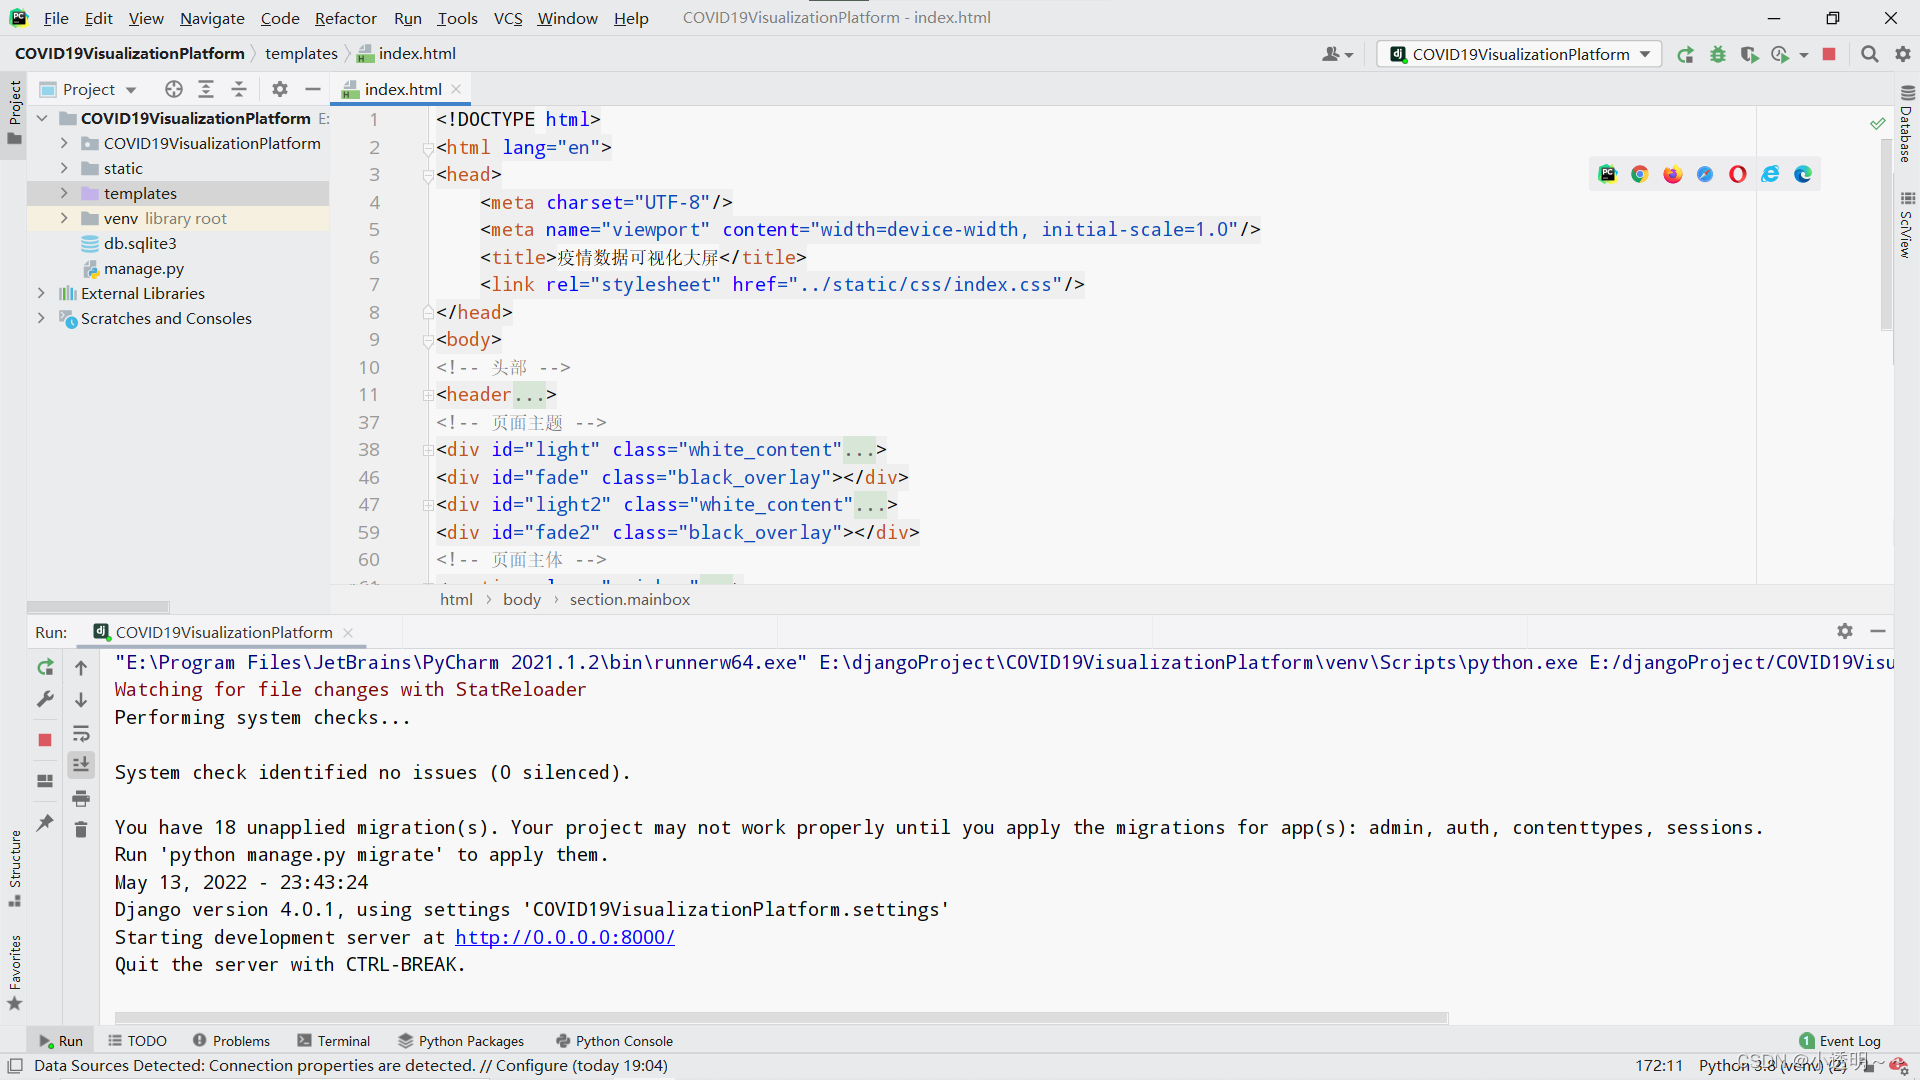Unfold the header code block on line 11
The height and width of the screenshot is (1080, 1920).
[x=428, y=395]
